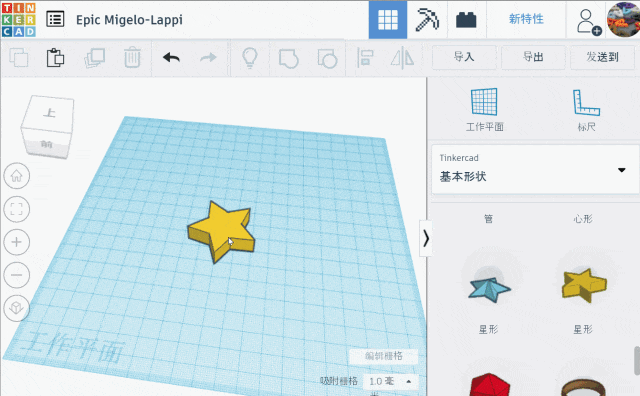Viewport: 640px width, 396px height.
Task: Click the 导入 import button
Action: click(464, 57)
